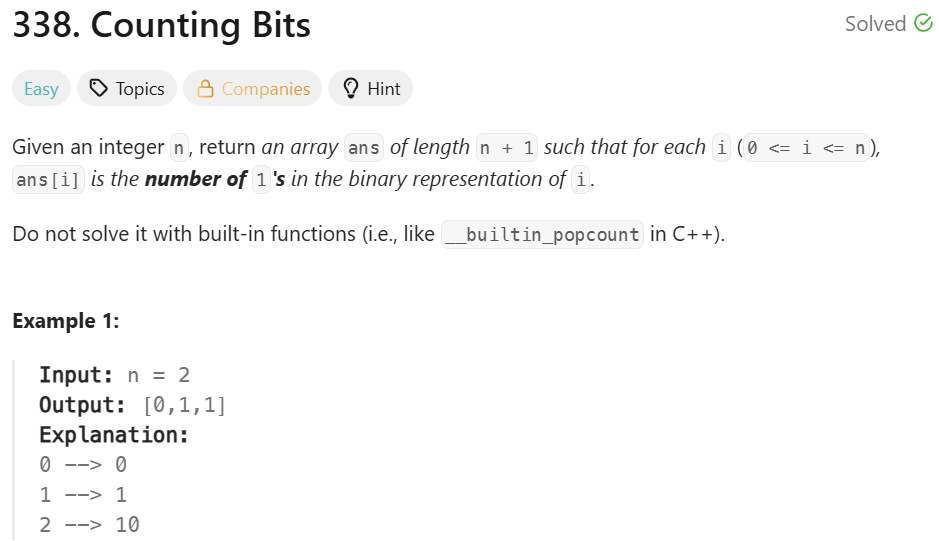Click the Solved status label

875,24
